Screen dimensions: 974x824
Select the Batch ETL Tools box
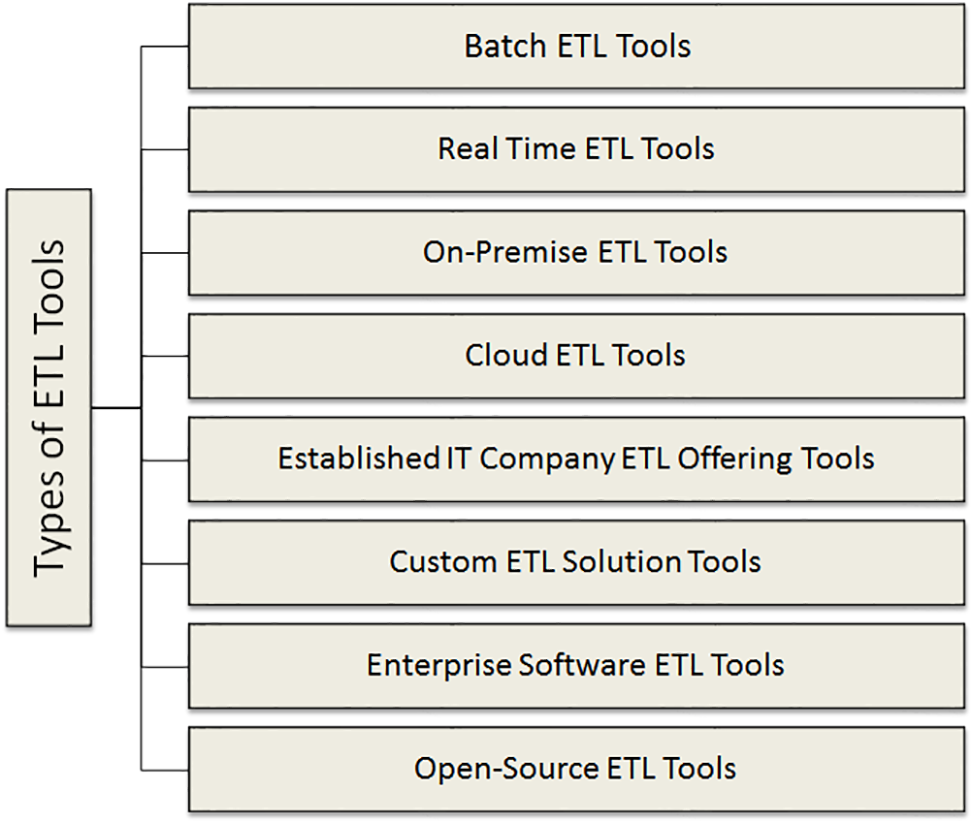pos(577,46)
